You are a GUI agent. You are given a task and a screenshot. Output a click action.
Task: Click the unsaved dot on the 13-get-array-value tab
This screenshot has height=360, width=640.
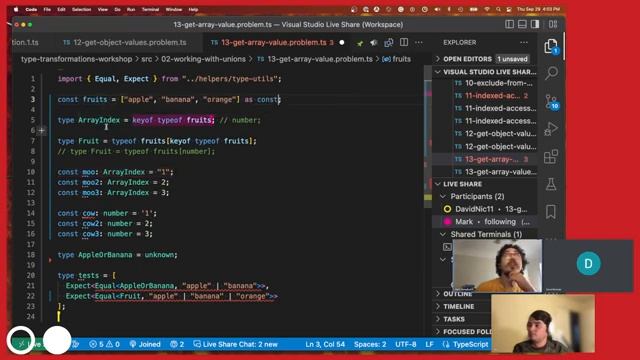[x=342, y=42]
